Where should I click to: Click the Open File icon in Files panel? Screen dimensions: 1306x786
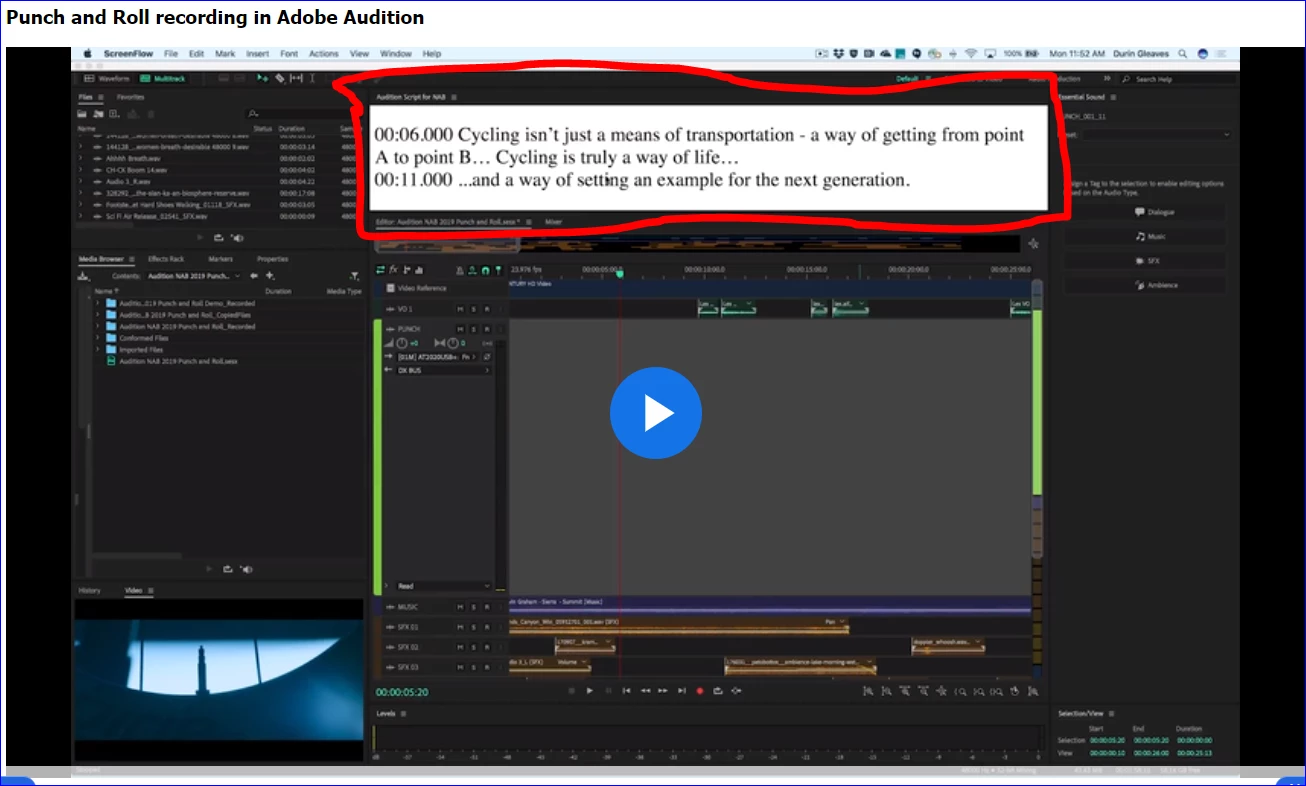click(82, 114)
